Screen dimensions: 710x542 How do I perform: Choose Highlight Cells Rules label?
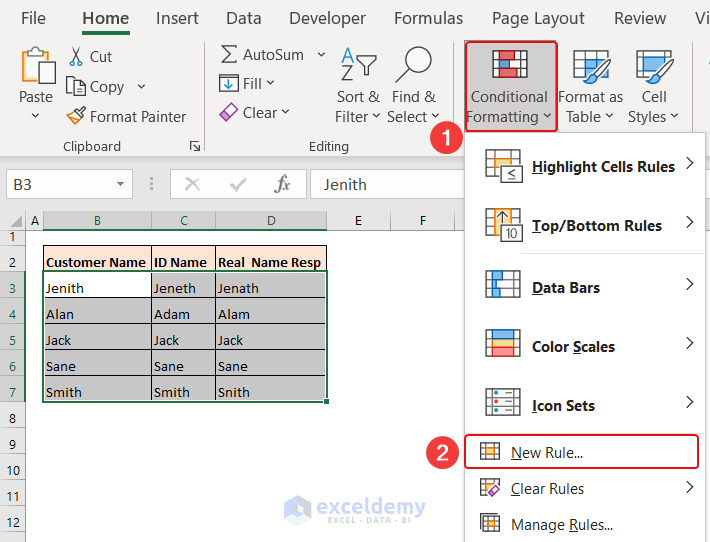click(603, 167)
